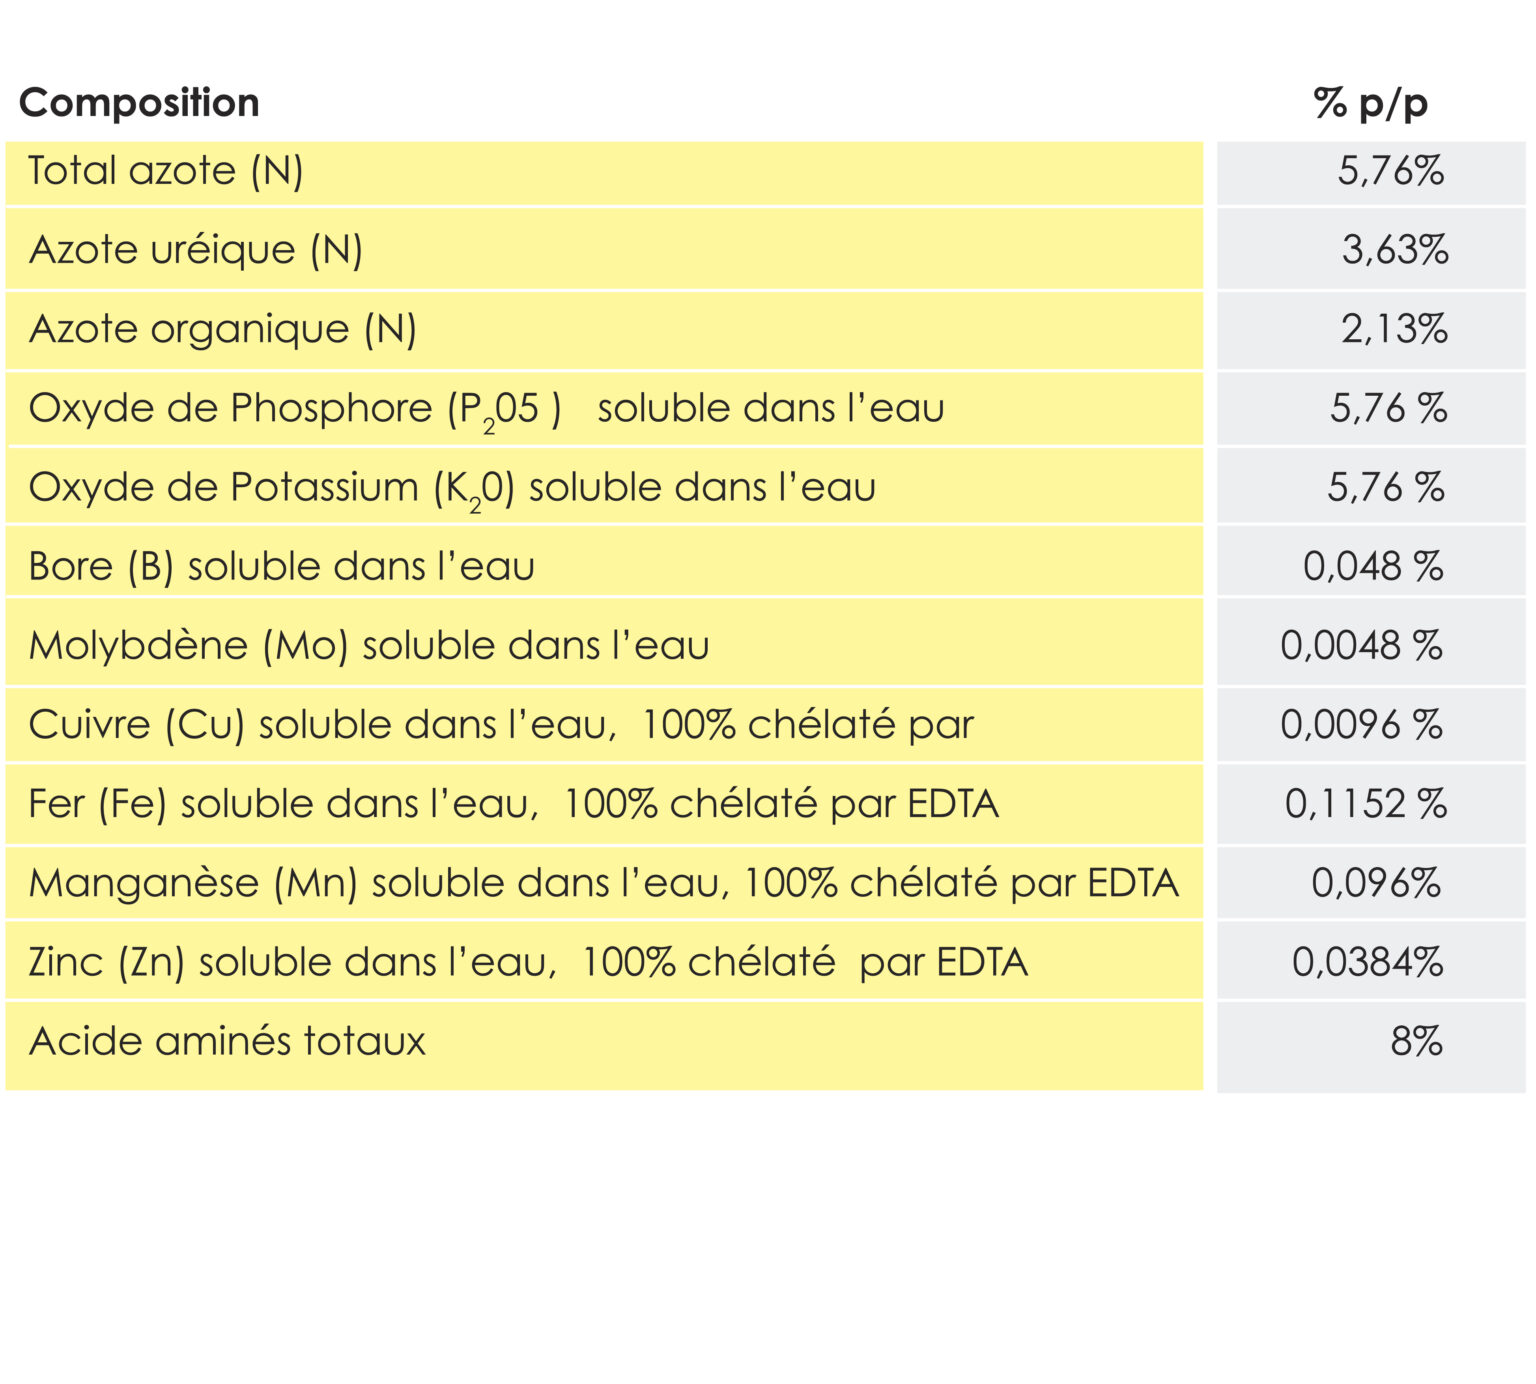Click the 0,1152 % value

tap(1365, 804)
